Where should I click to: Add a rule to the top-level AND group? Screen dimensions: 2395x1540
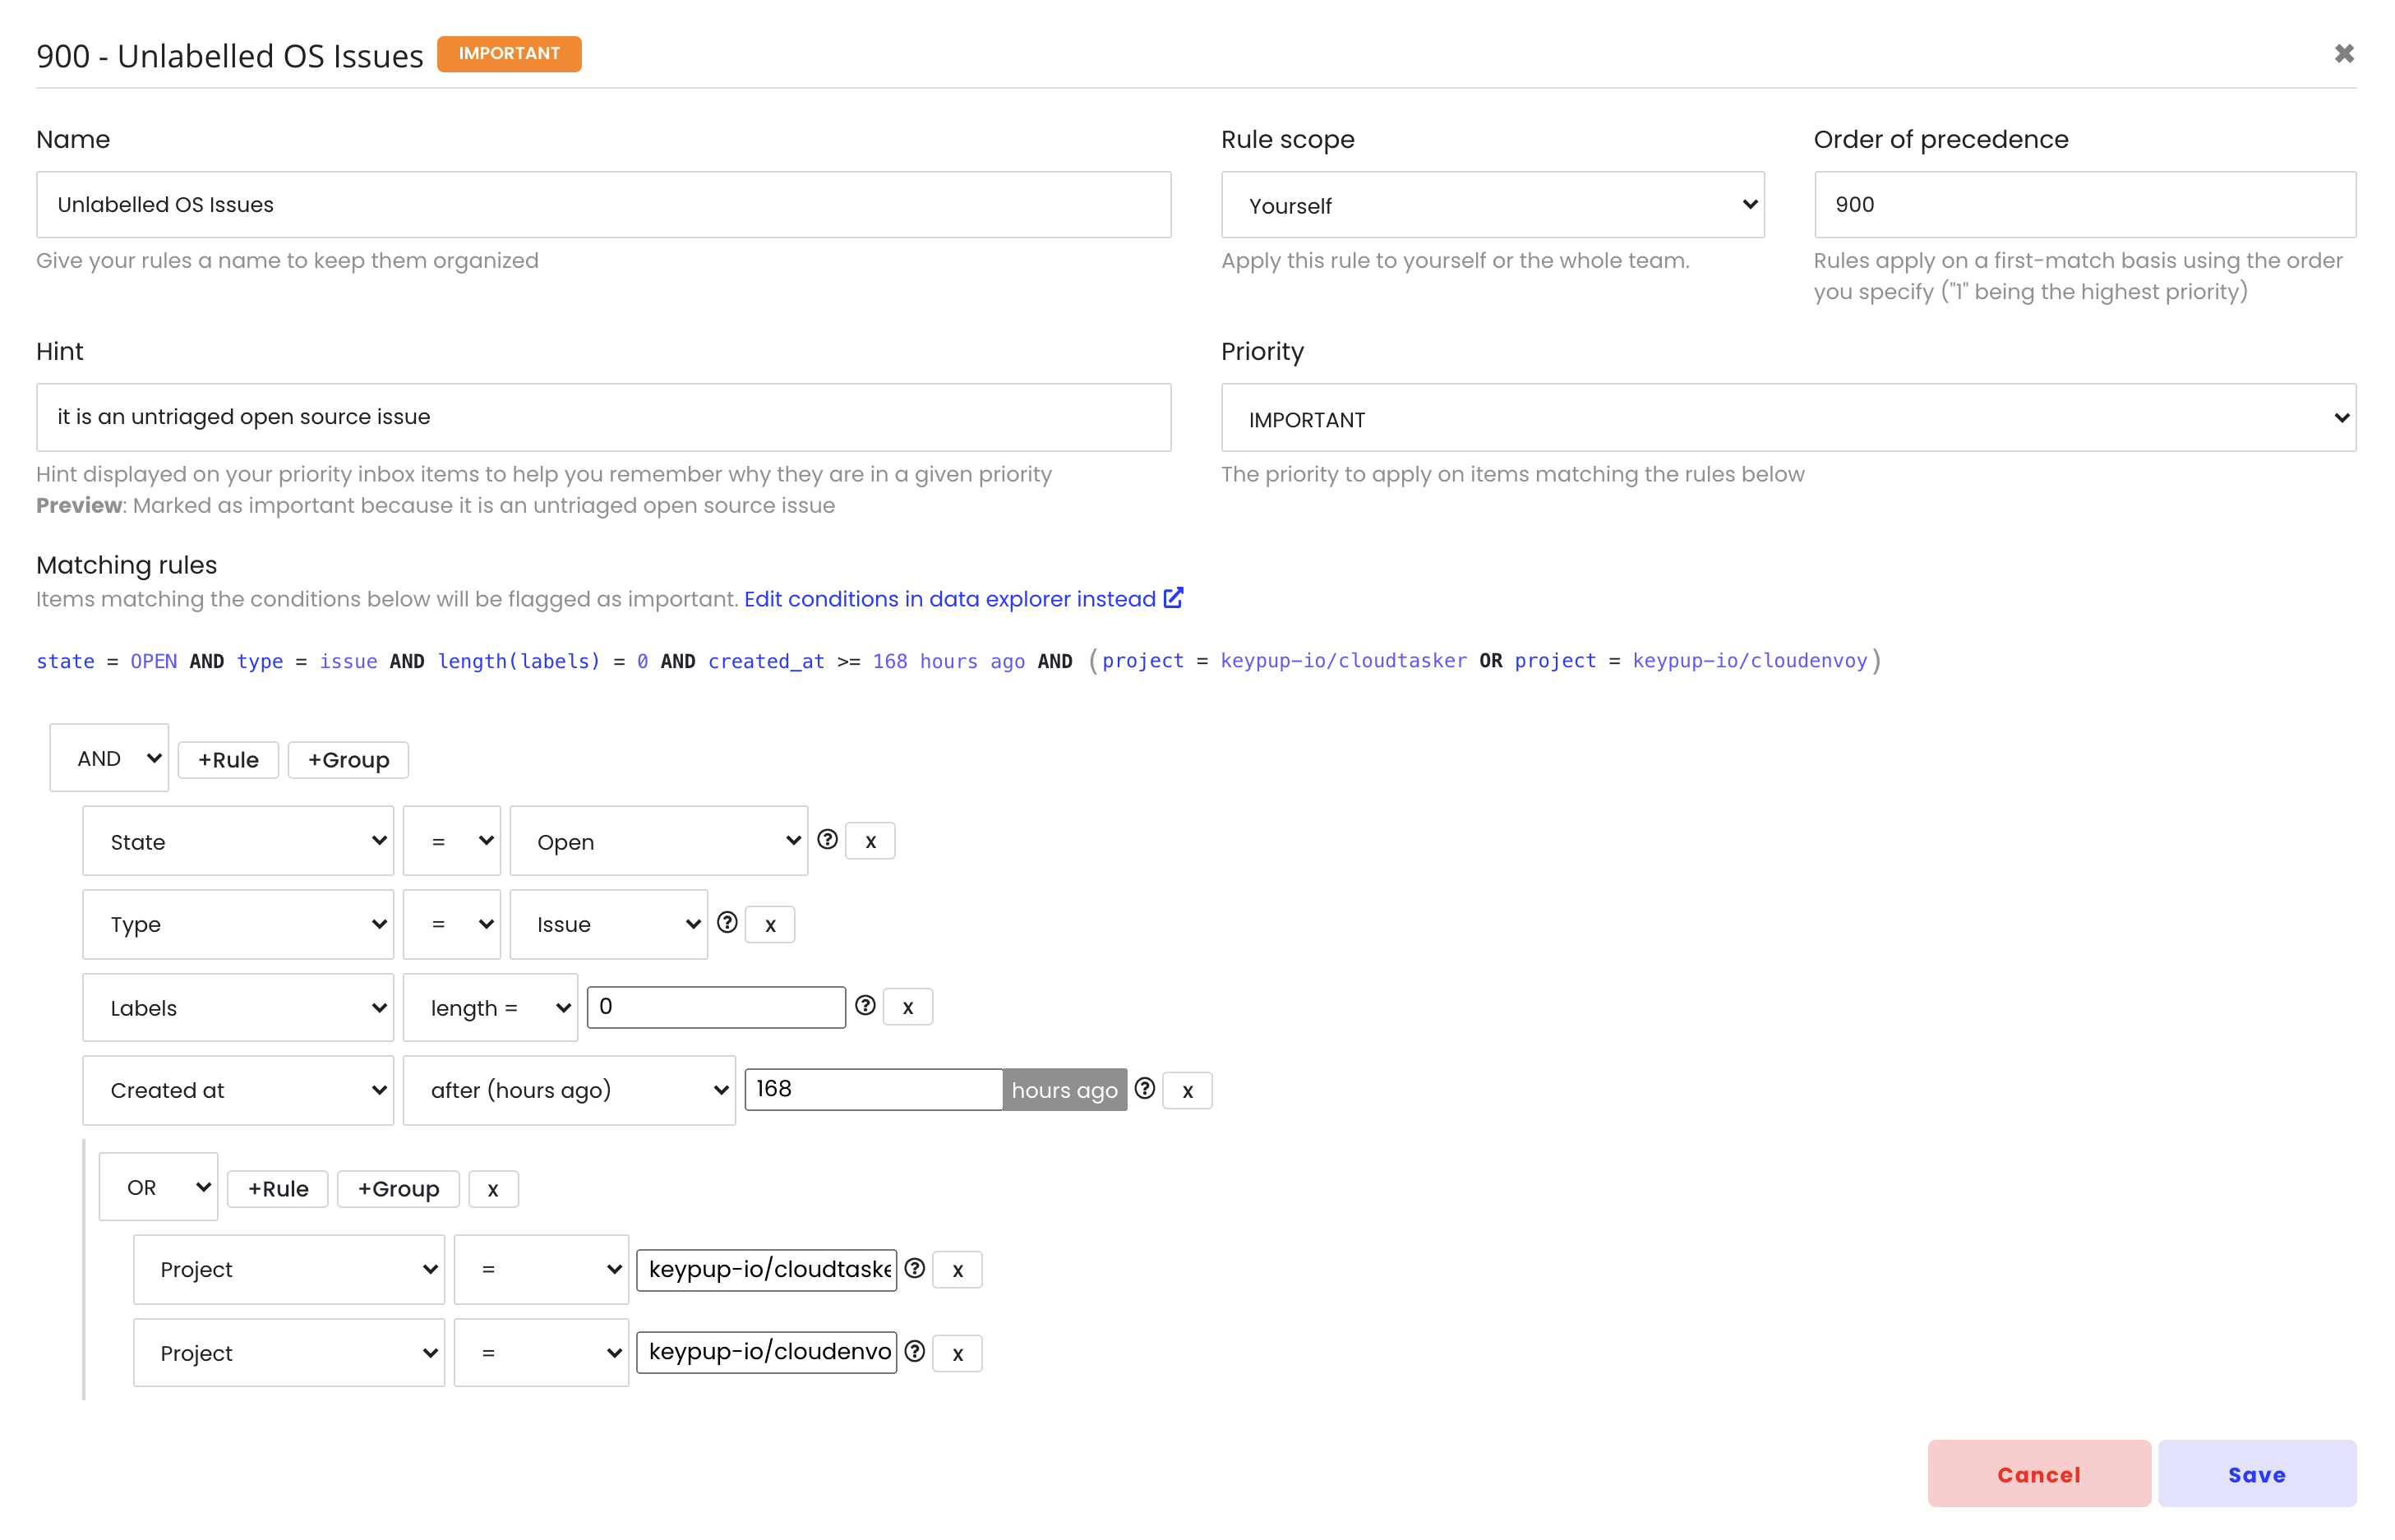(228, 760)
